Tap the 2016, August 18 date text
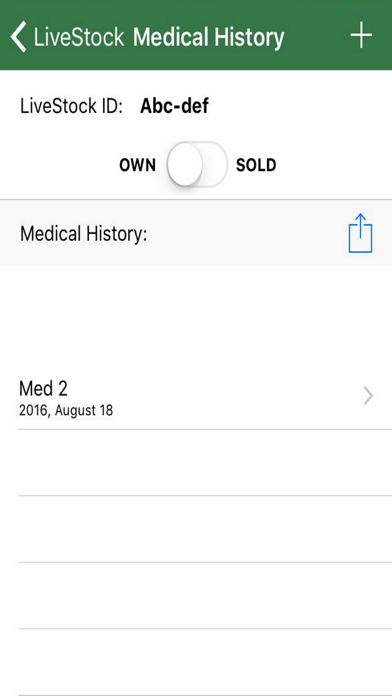The height and width of the screenshot is (696, 392). (66, 410)
